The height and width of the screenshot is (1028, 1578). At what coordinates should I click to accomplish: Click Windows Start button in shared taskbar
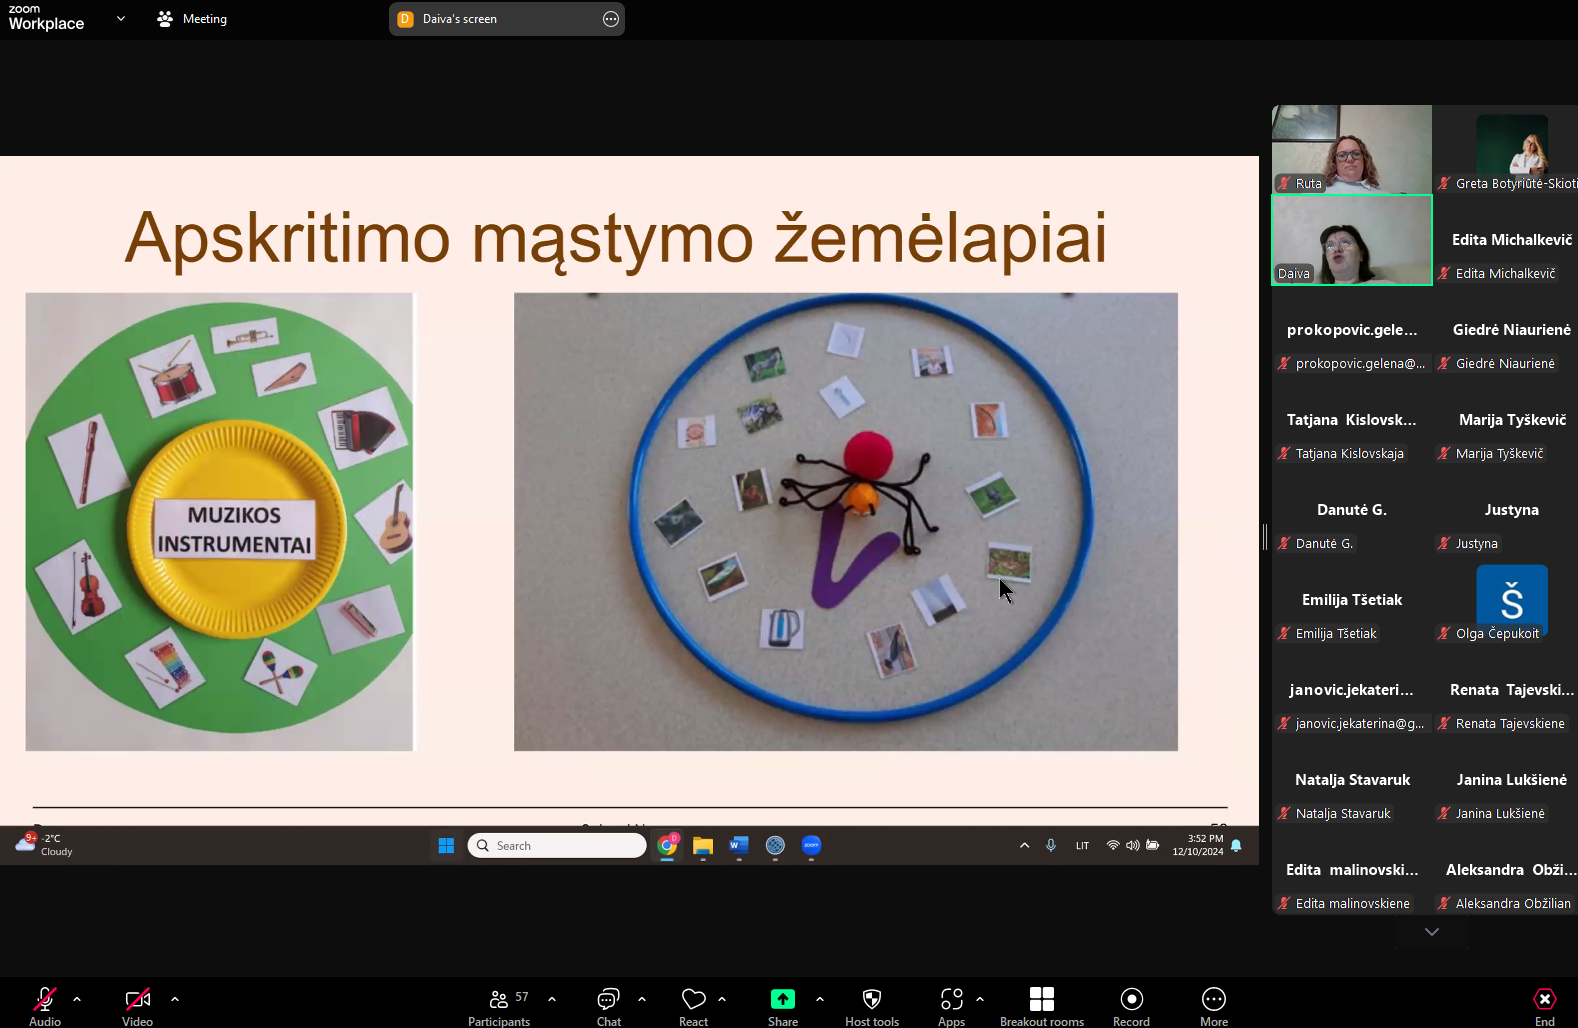[446, 845]
